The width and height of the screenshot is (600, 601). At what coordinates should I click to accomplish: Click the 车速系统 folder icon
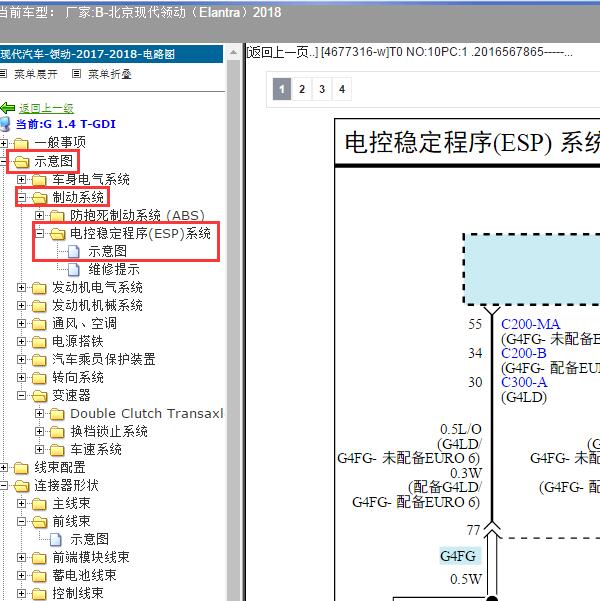(x=57, y=450)
